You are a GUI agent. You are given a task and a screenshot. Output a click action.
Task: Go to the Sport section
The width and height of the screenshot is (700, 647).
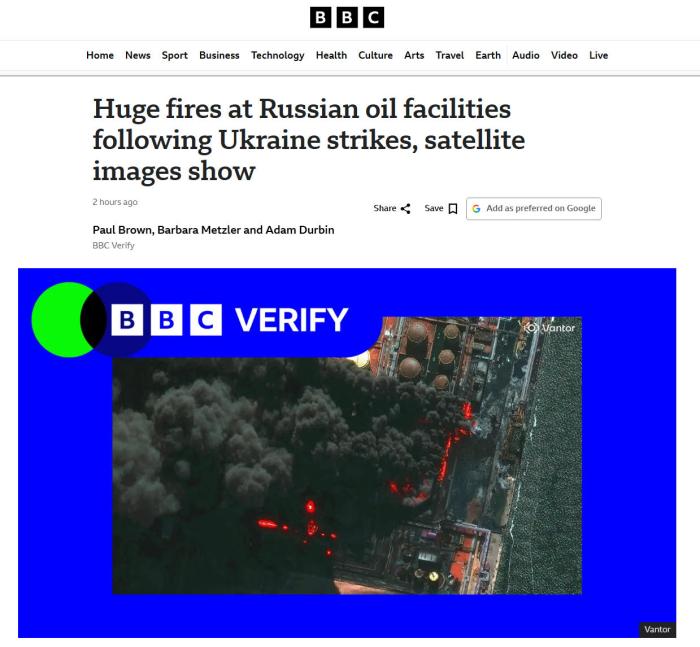coord(175,55)
